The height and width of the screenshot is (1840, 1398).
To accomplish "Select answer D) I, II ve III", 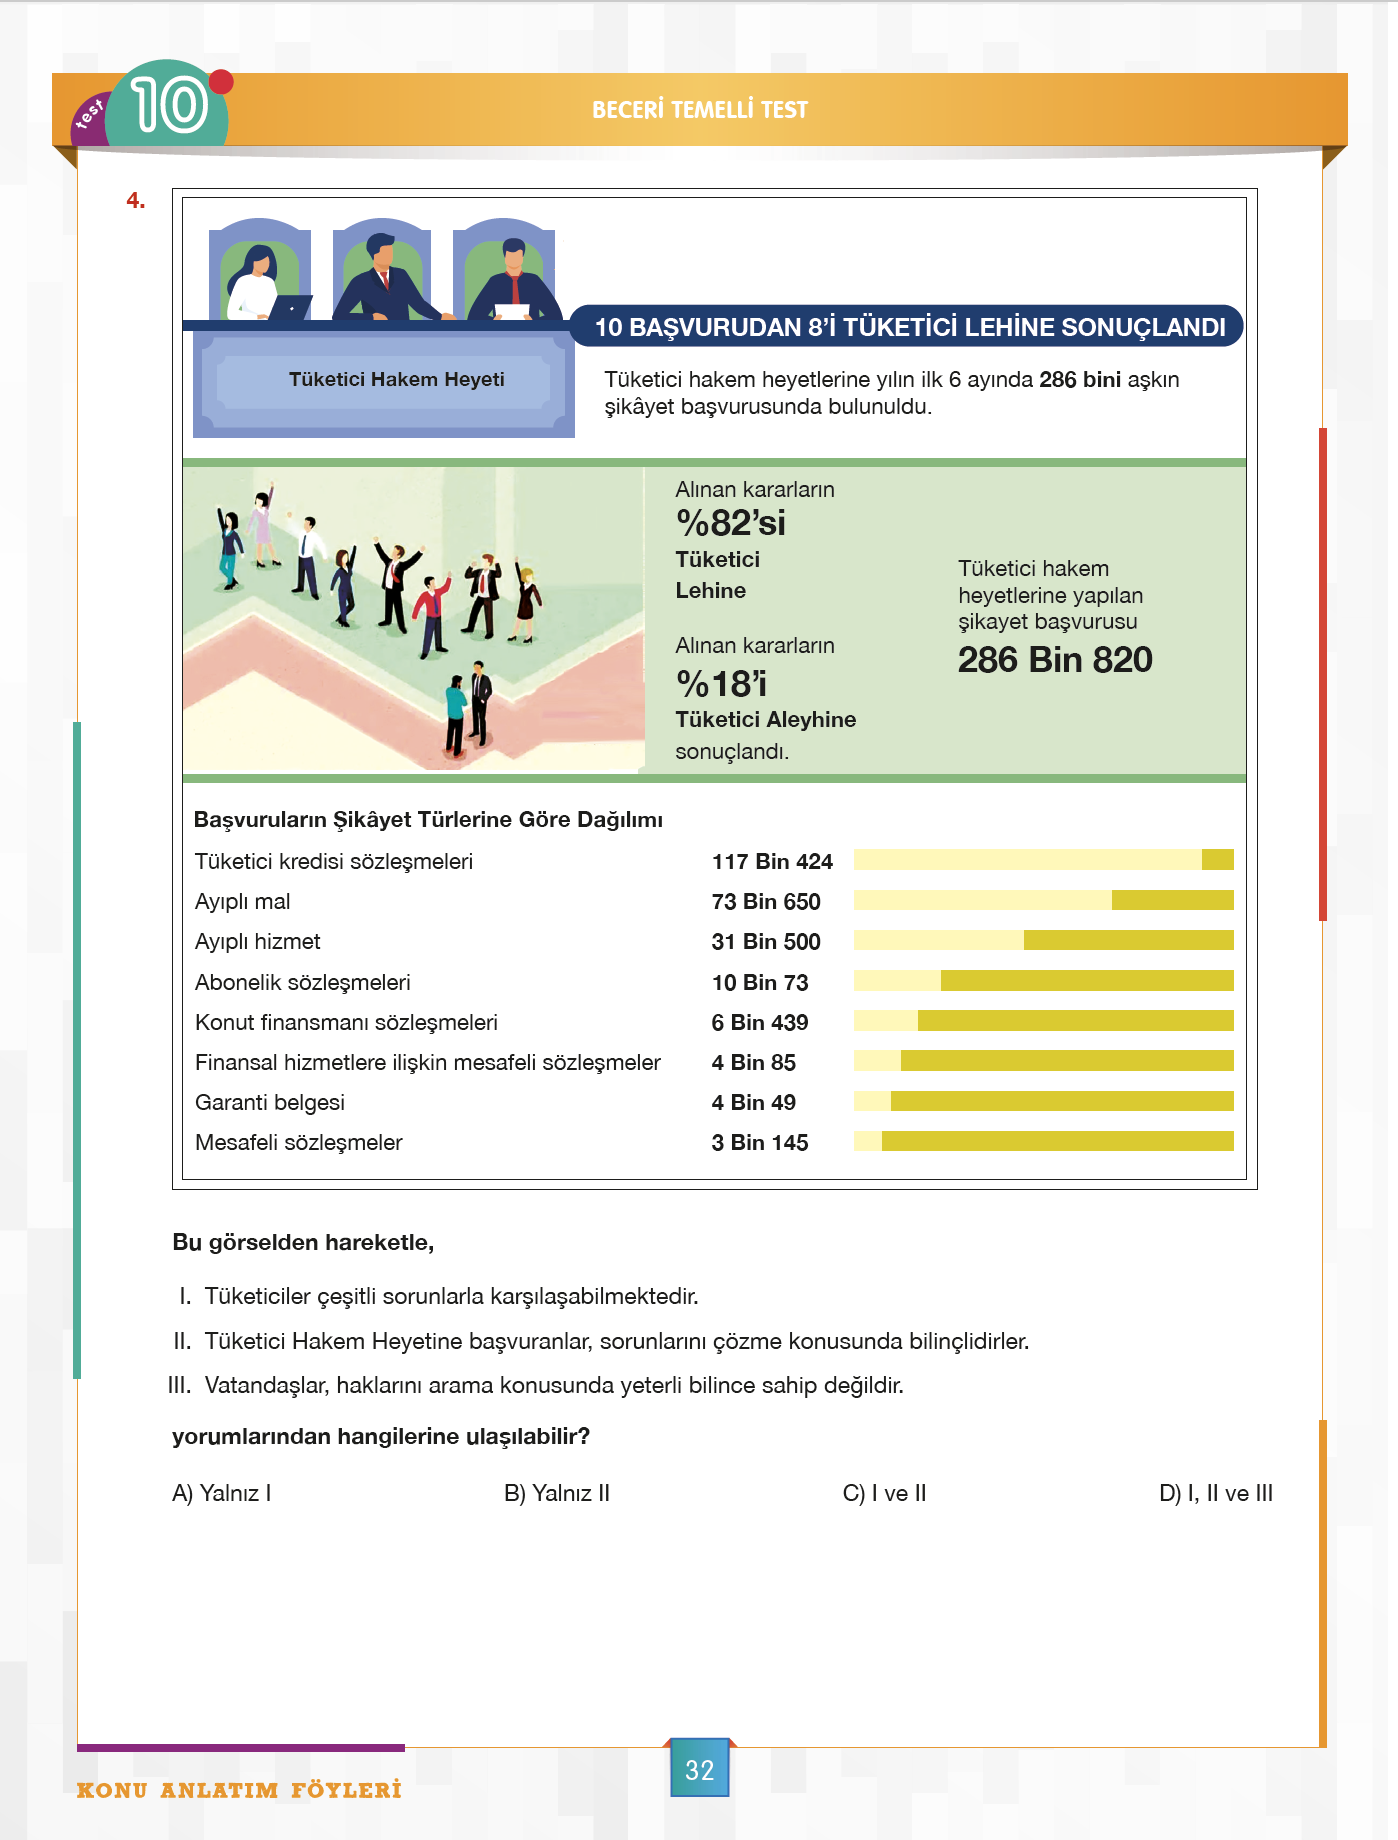I will 1216,1494.
